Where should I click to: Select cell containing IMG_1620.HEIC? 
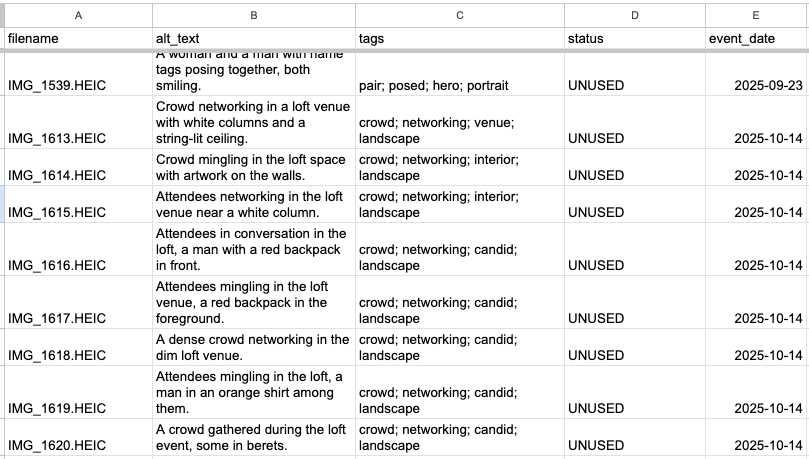(x=78, y=437)
